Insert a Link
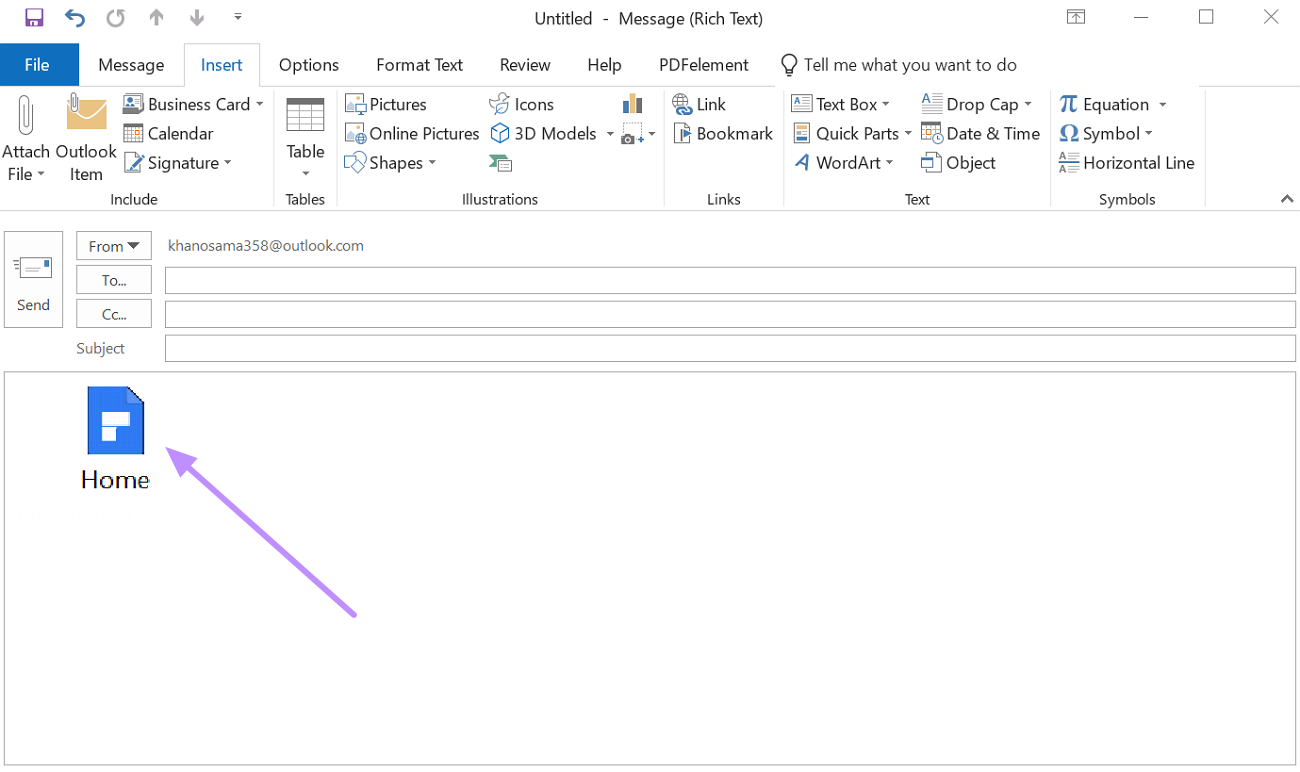This screenshot has height=772, width=1300. 700,104
